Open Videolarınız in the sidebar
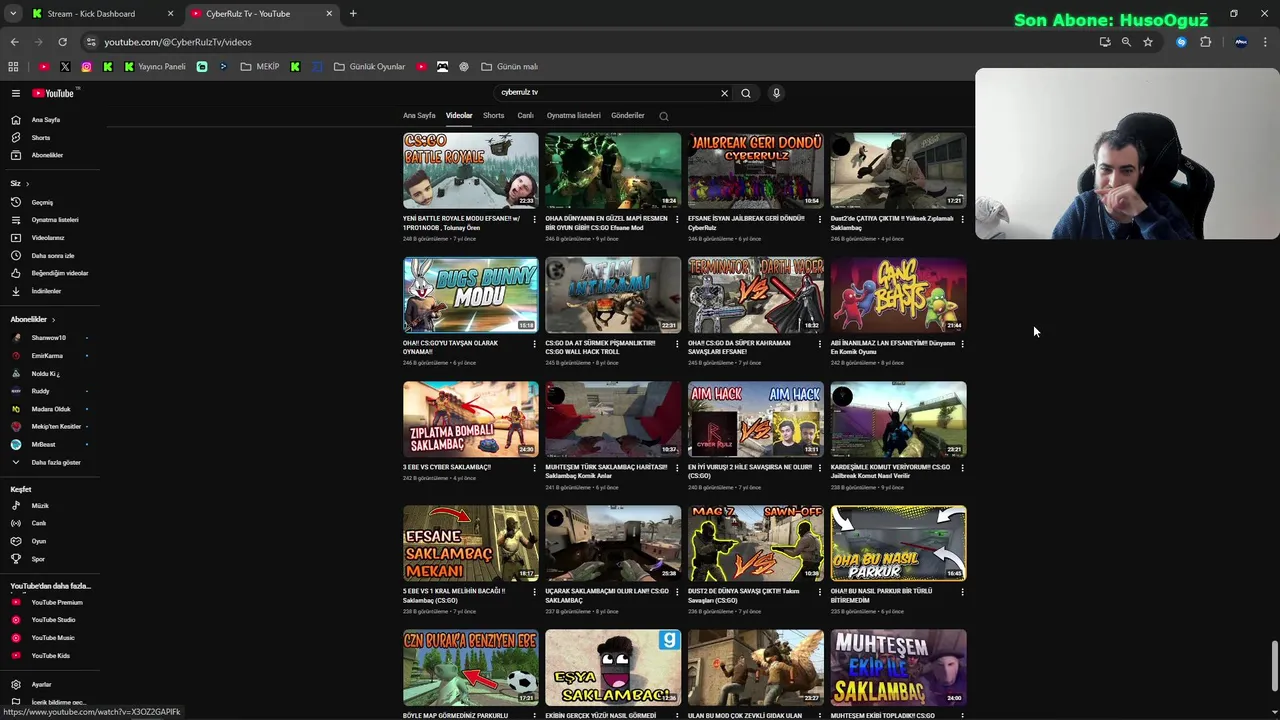This screenshot has width=1280, height=720. click(x=50, y=238)
